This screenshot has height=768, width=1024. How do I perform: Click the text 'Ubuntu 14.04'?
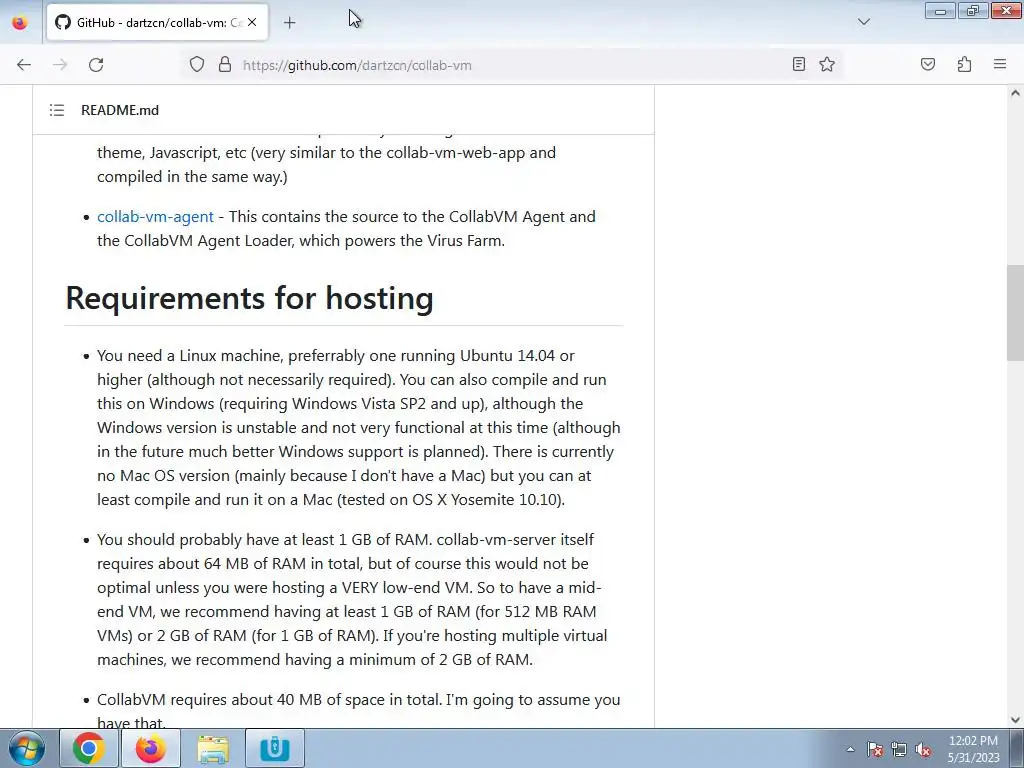[507, 356]
